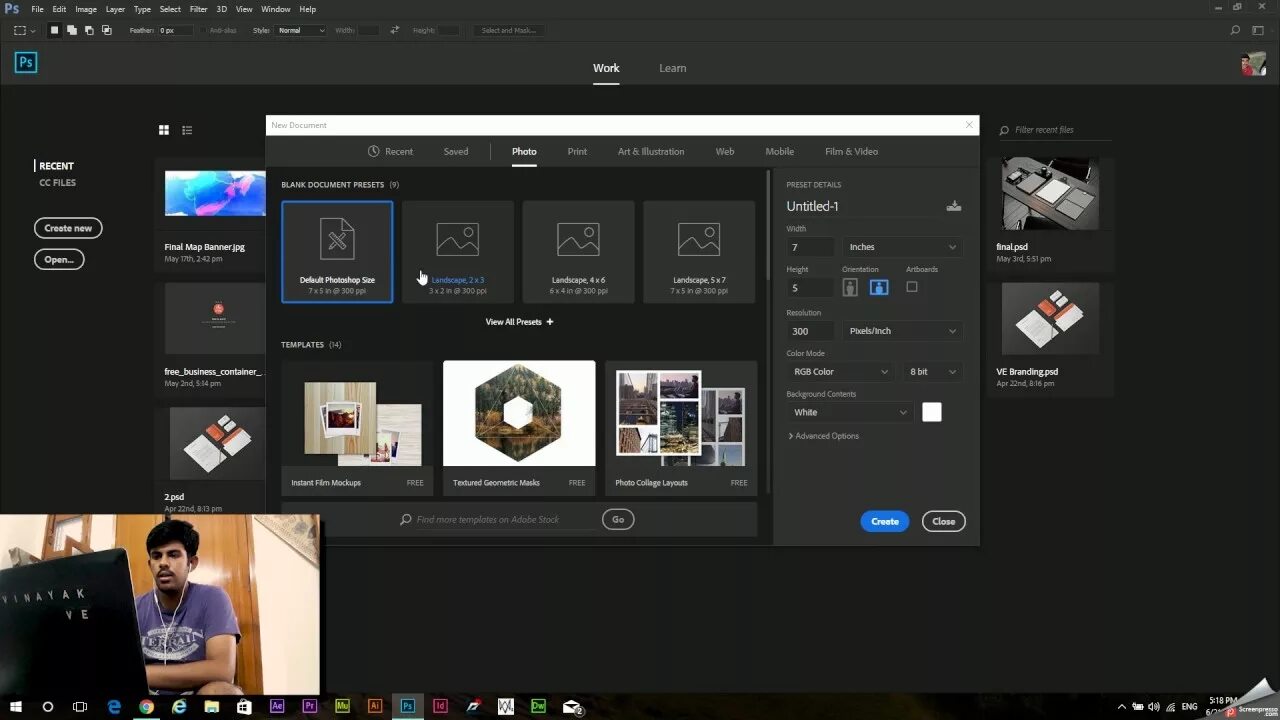Click the Photoshop home logo icon
Viewport: 1280px width, 720px height.
pyautogui.click(x=26, y=63)
